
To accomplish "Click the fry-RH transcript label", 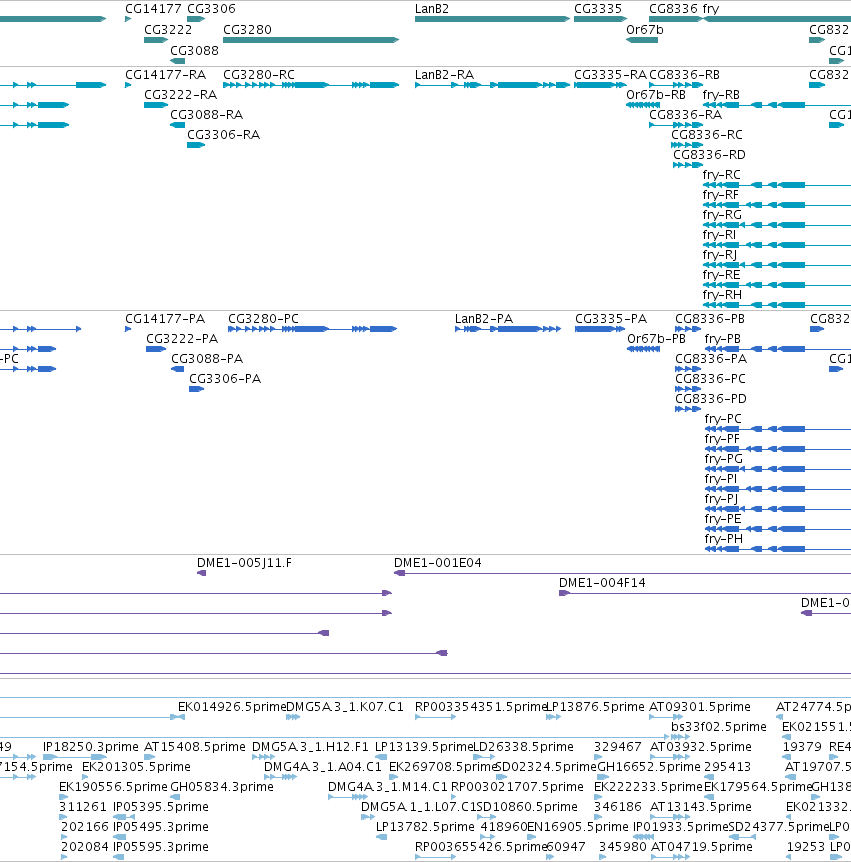I will 722,295.
